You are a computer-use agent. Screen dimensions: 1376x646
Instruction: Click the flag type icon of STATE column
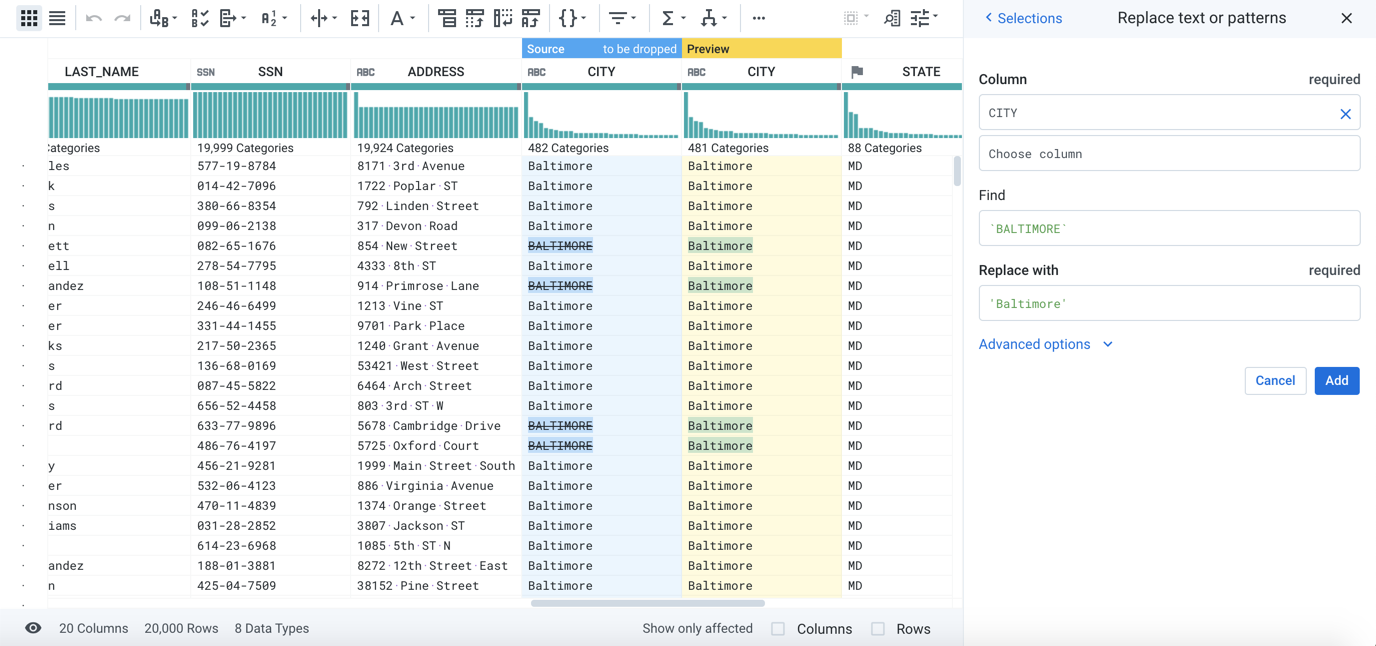(x=857, y=72)
